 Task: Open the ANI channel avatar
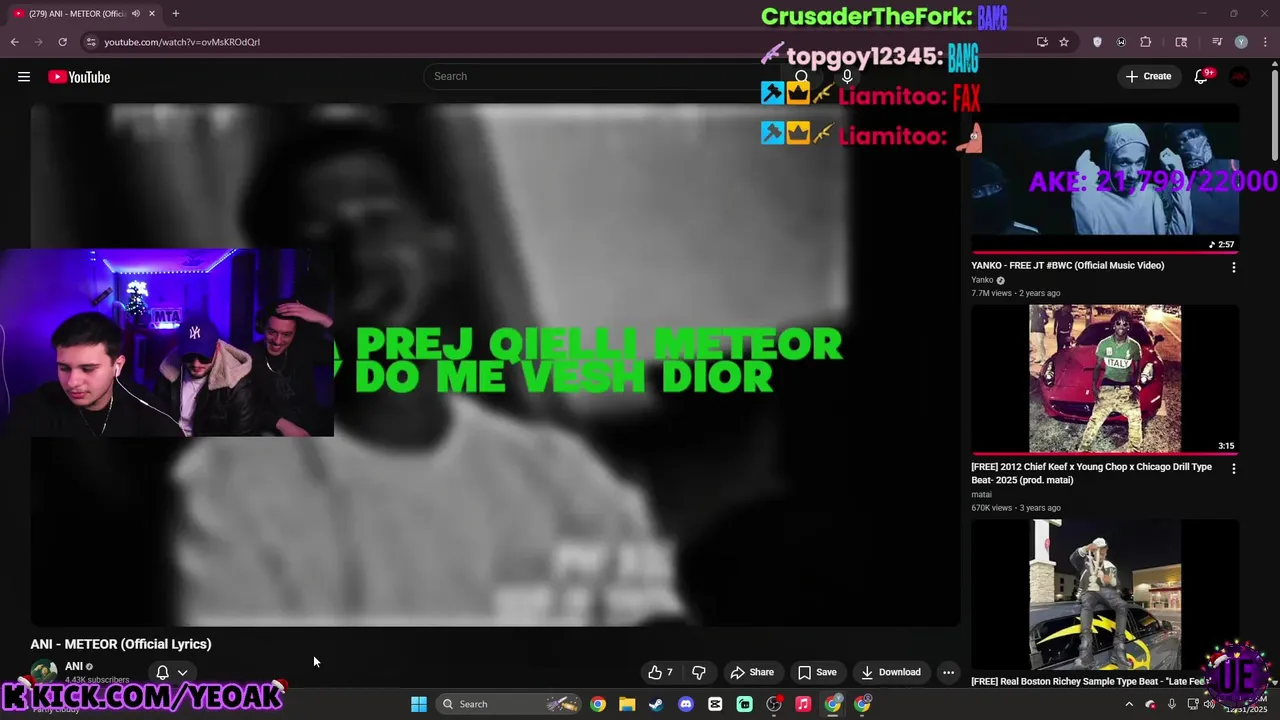pyautogui.click(x=44, y=672)
